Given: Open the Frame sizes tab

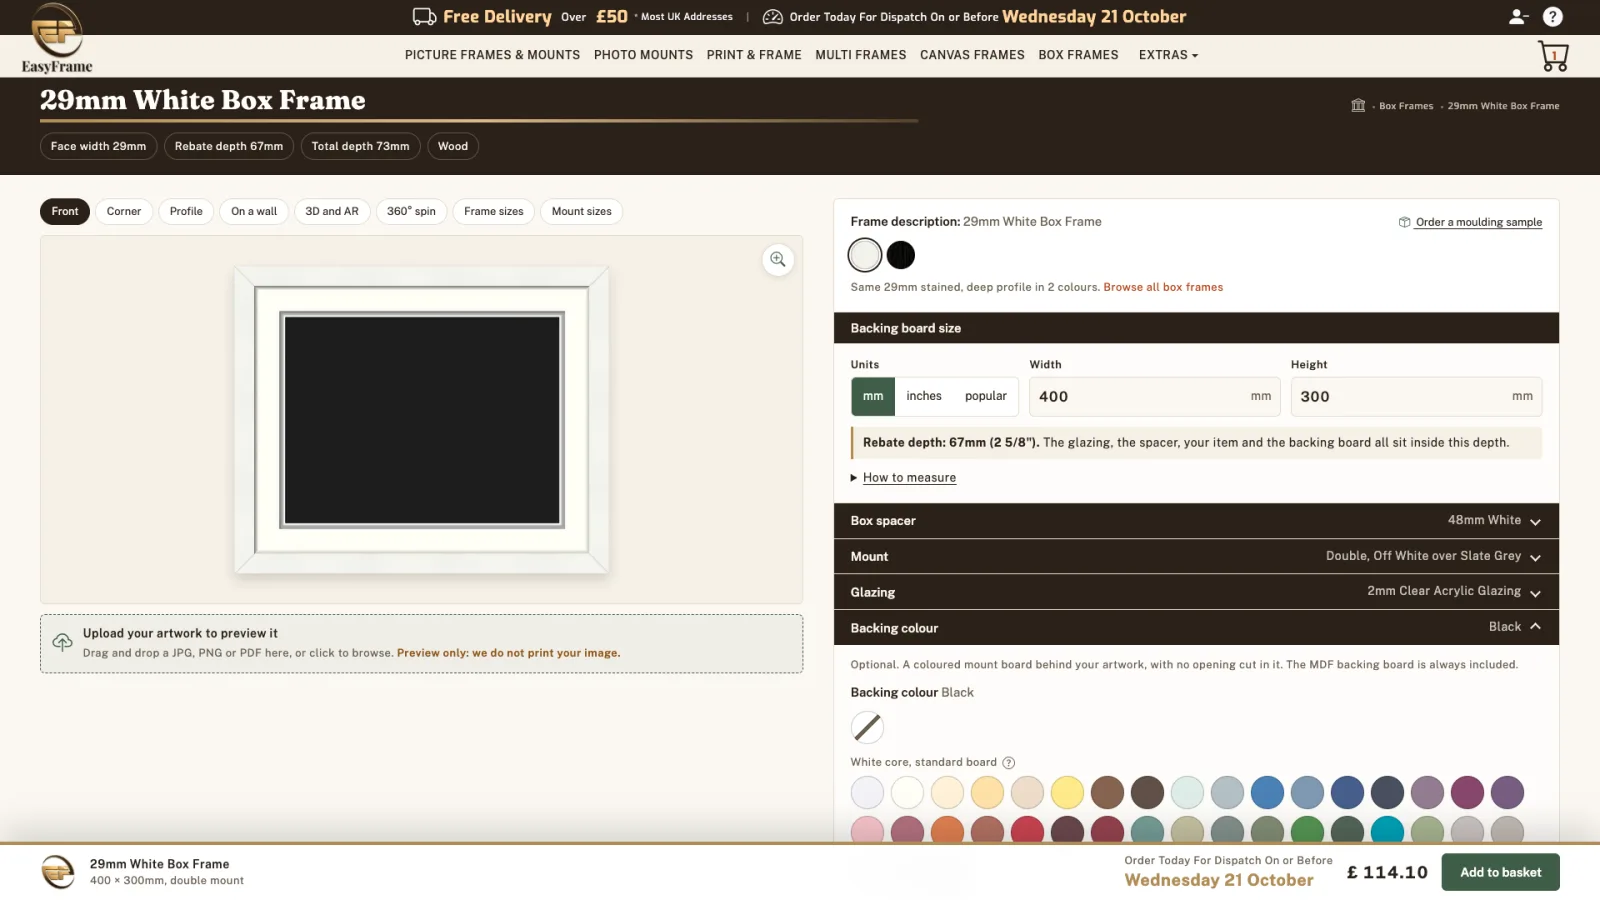Looking at the screenshot, I should (x=494, y=211).
